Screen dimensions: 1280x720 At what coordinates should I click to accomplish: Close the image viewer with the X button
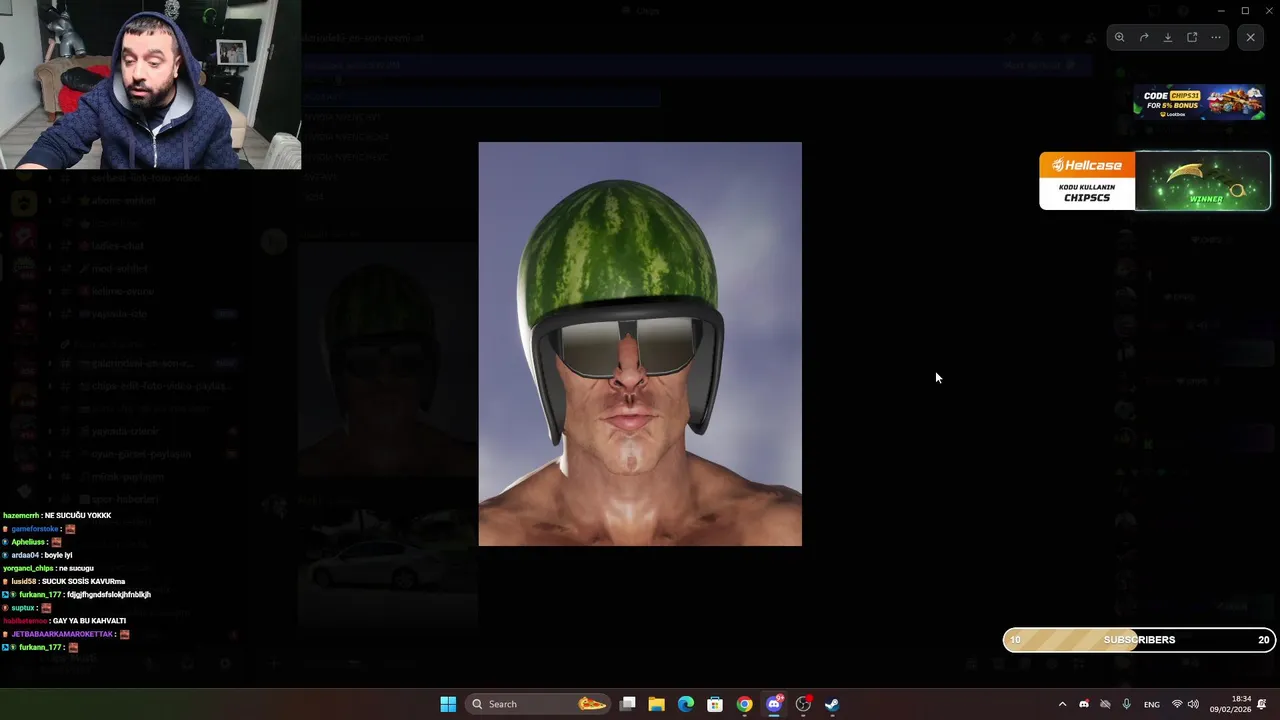coord(1250,37)
